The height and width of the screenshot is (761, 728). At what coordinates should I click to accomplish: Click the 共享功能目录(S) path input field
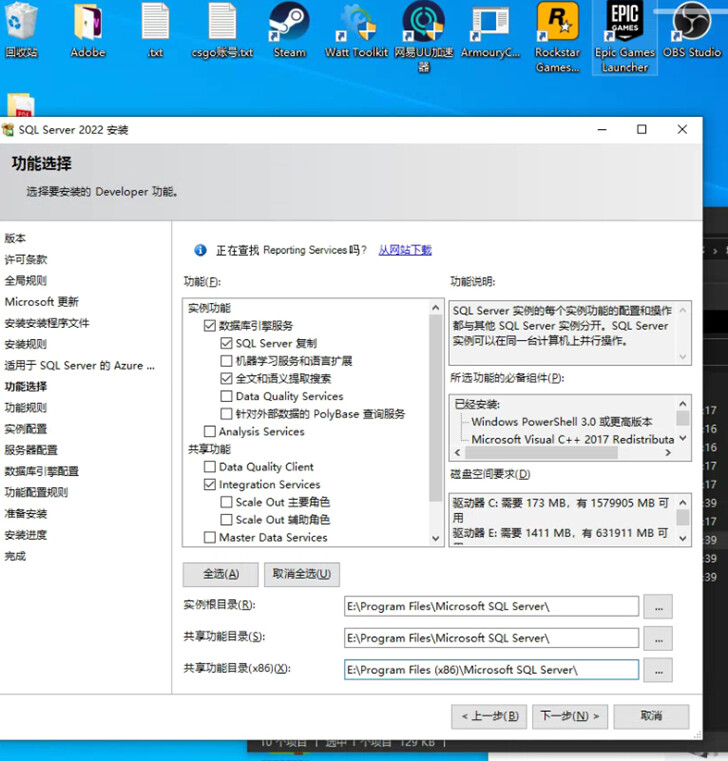491,638
